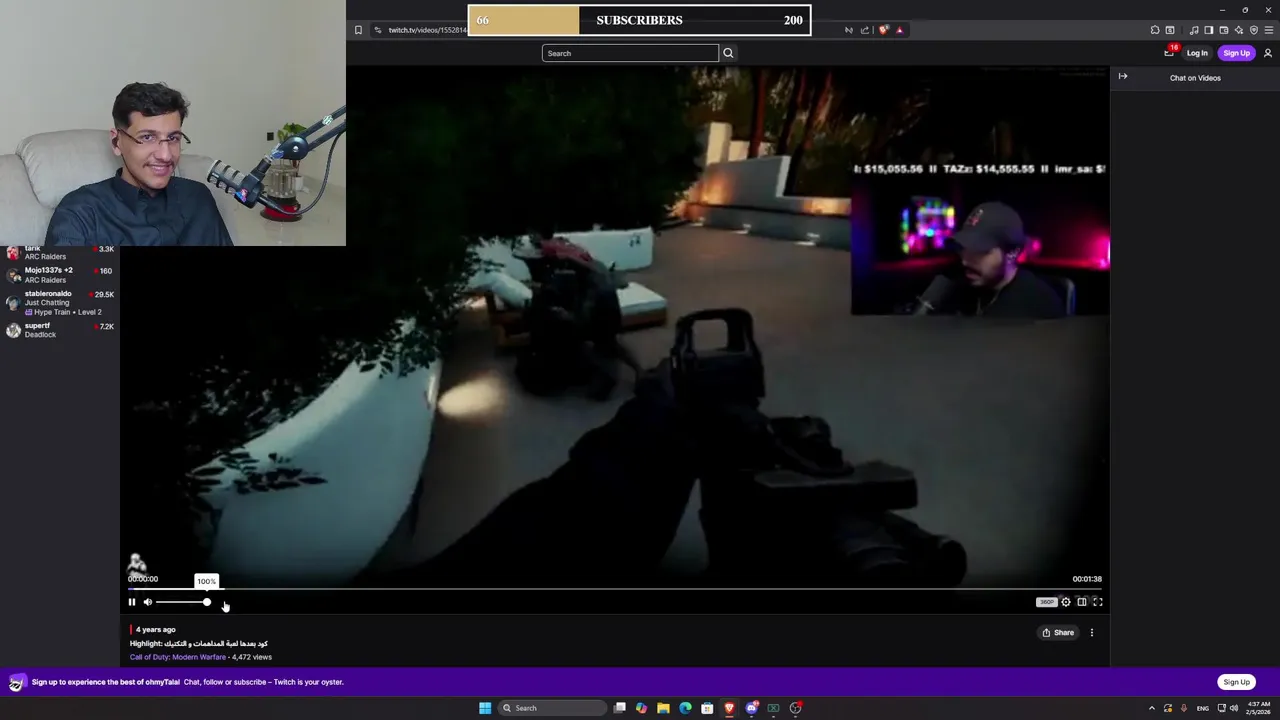Open the notifications inbox showing 16
Image resolution: width=1280 pixels, height=720 pixels.
tap(1169, 52)
